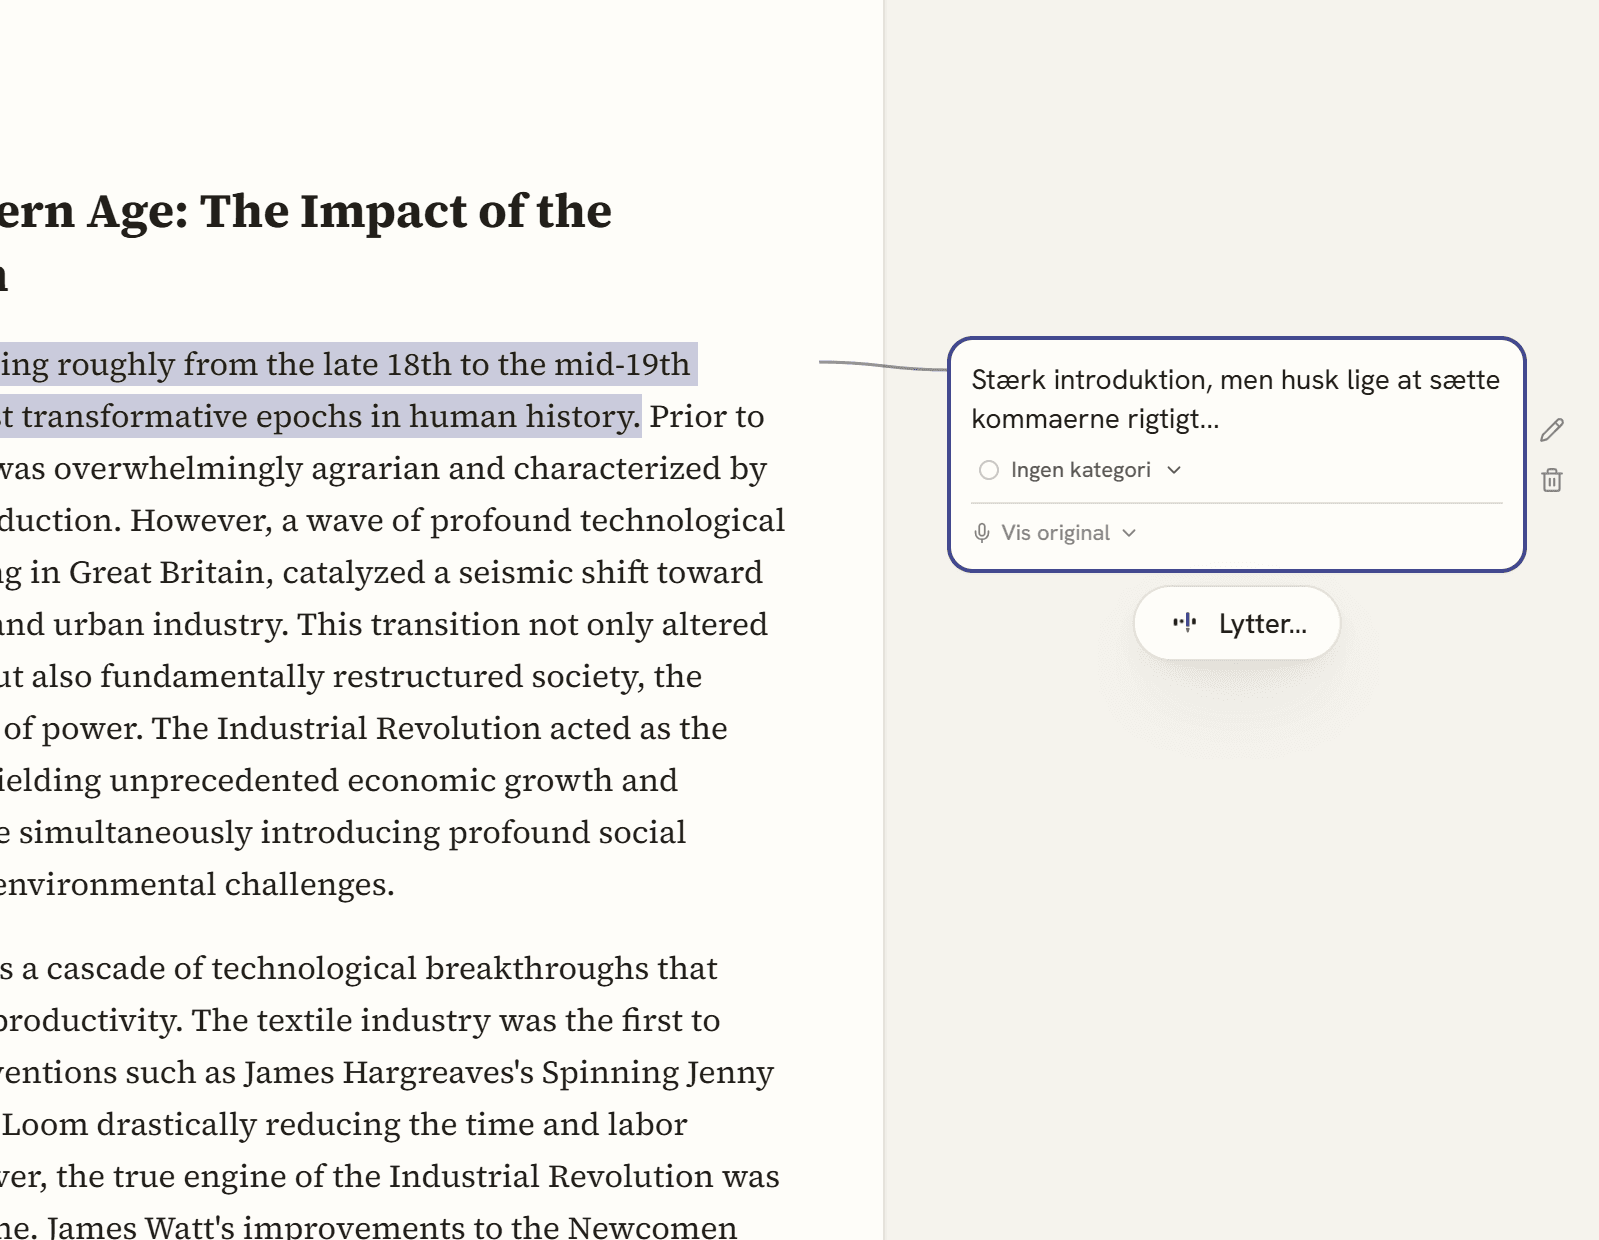Open the Ingen kategori category label
This screenshot has width=1599, height=1240.
click(x=1081, y=470)
